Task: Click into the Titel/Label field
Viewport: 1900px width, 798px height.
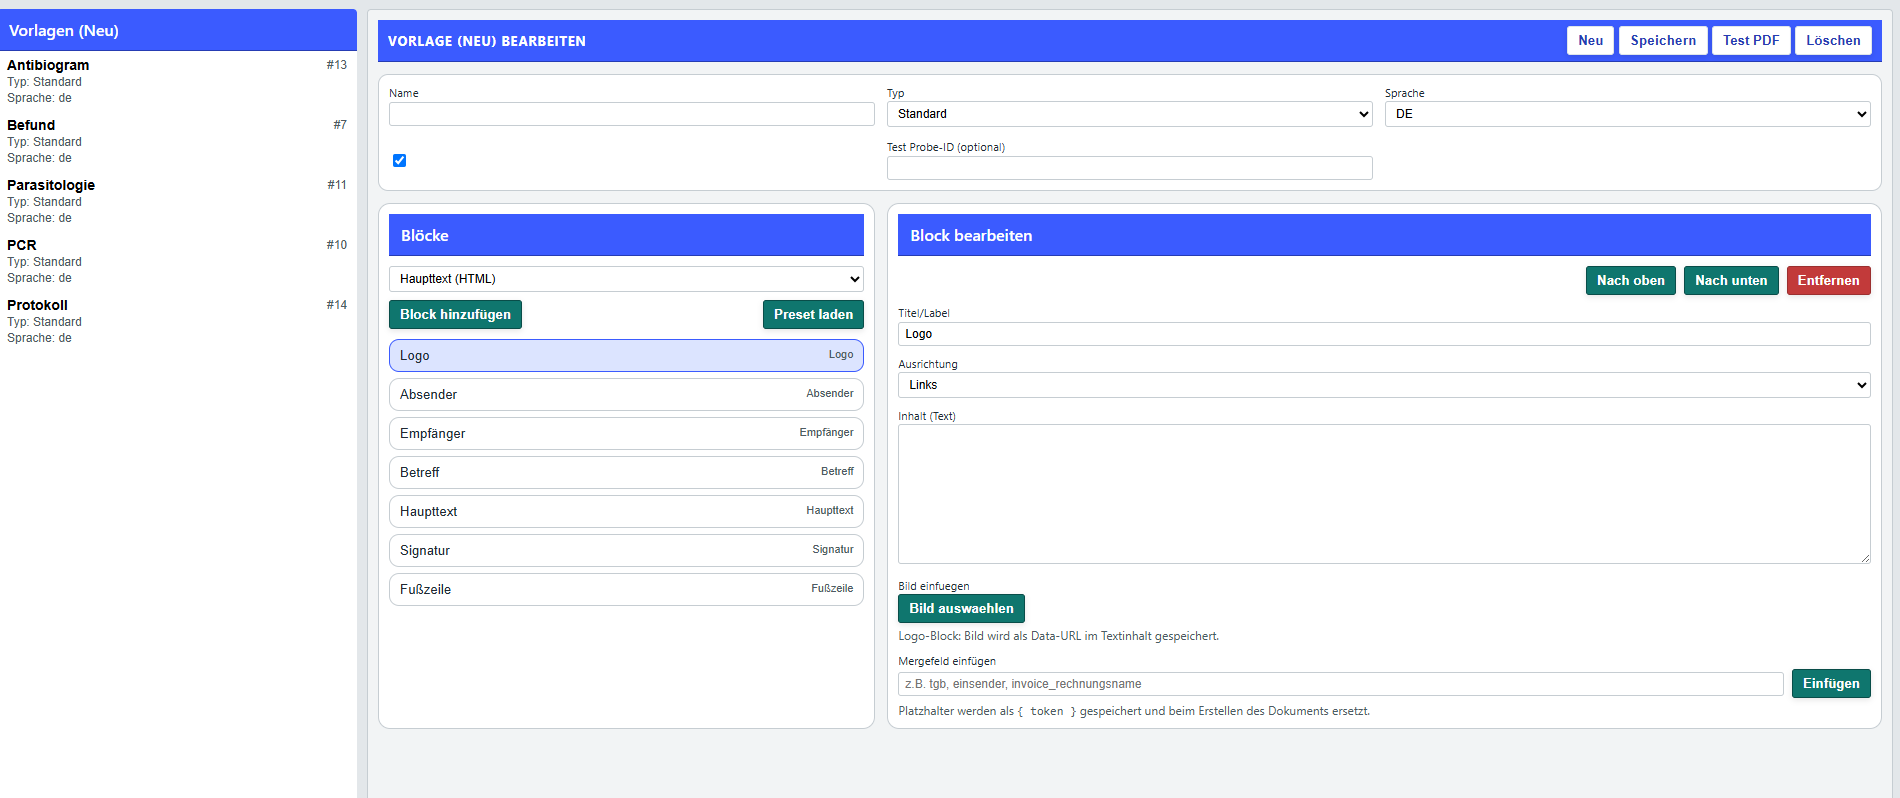Action: [1384, 334]
